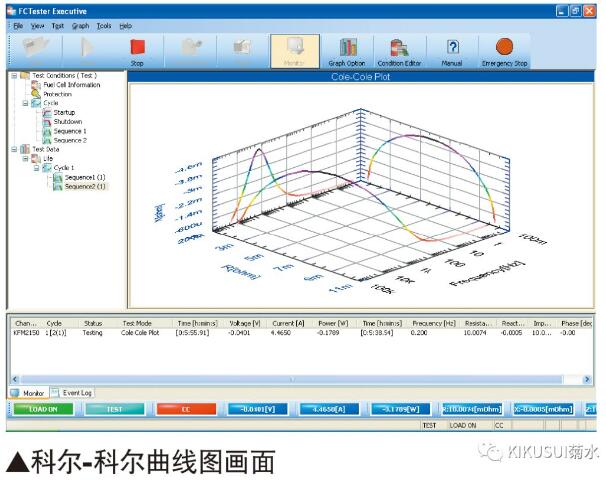Click the red CC indicator

click(186, 409)
